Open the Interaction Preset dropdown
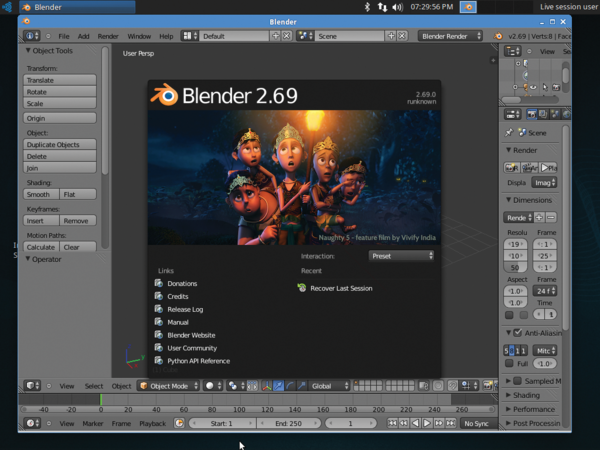Image resolution: width=600 pixels, height=450 pixels. pyautogui.click(x=401, y=256)
